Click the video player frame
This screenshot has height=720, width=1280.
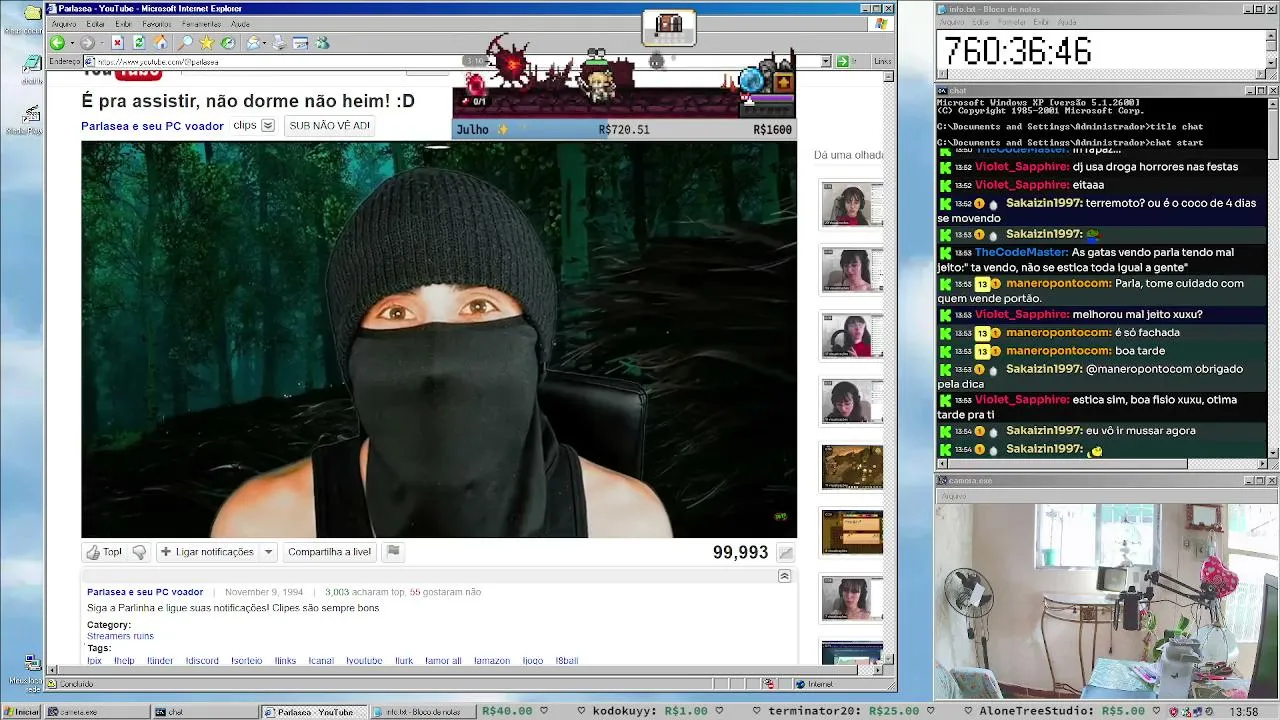439,339
